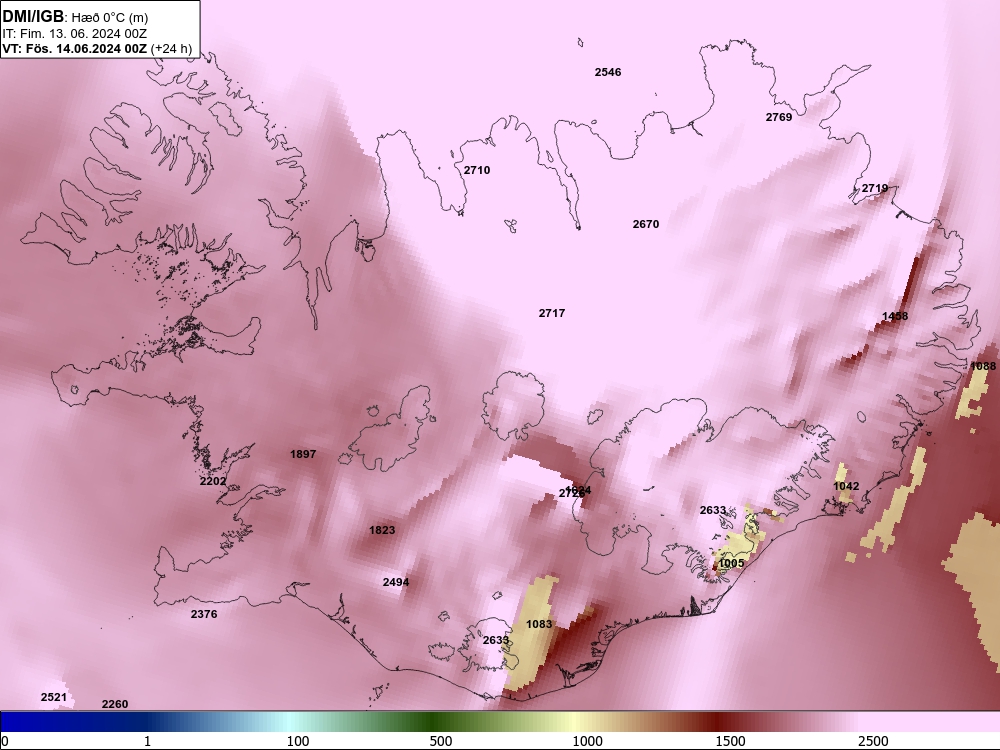Click the map value 1042

pyautogui.click(x=846, y=486)
